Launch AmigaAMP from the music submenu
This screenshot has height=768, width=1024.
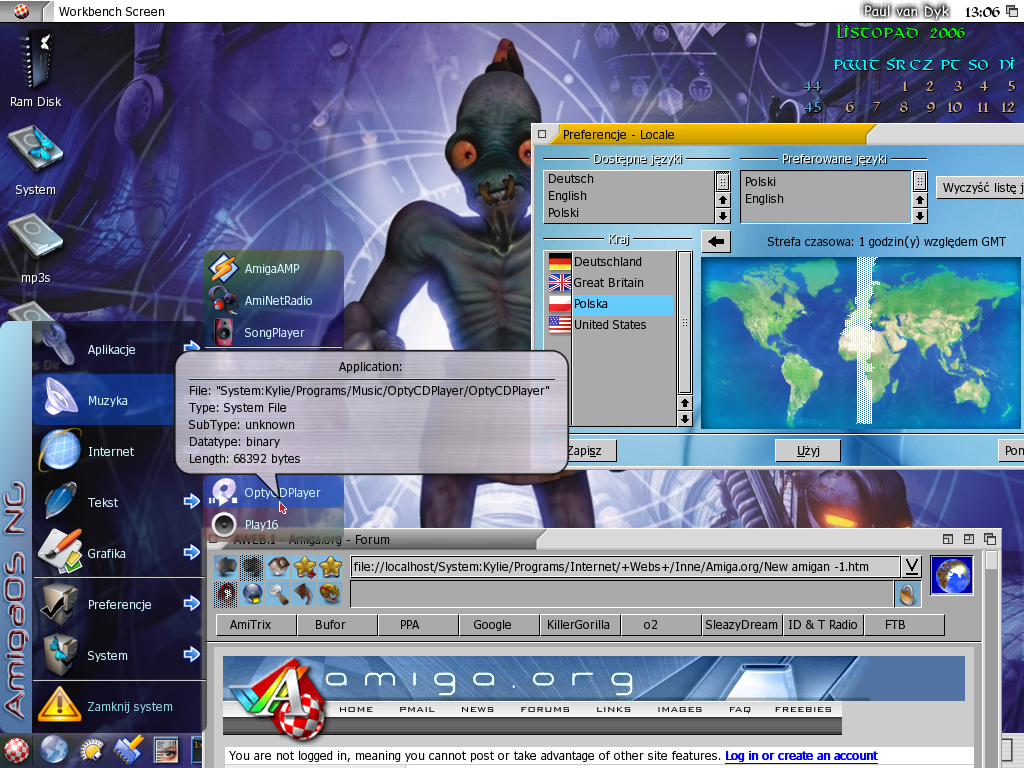click(273, 268)
